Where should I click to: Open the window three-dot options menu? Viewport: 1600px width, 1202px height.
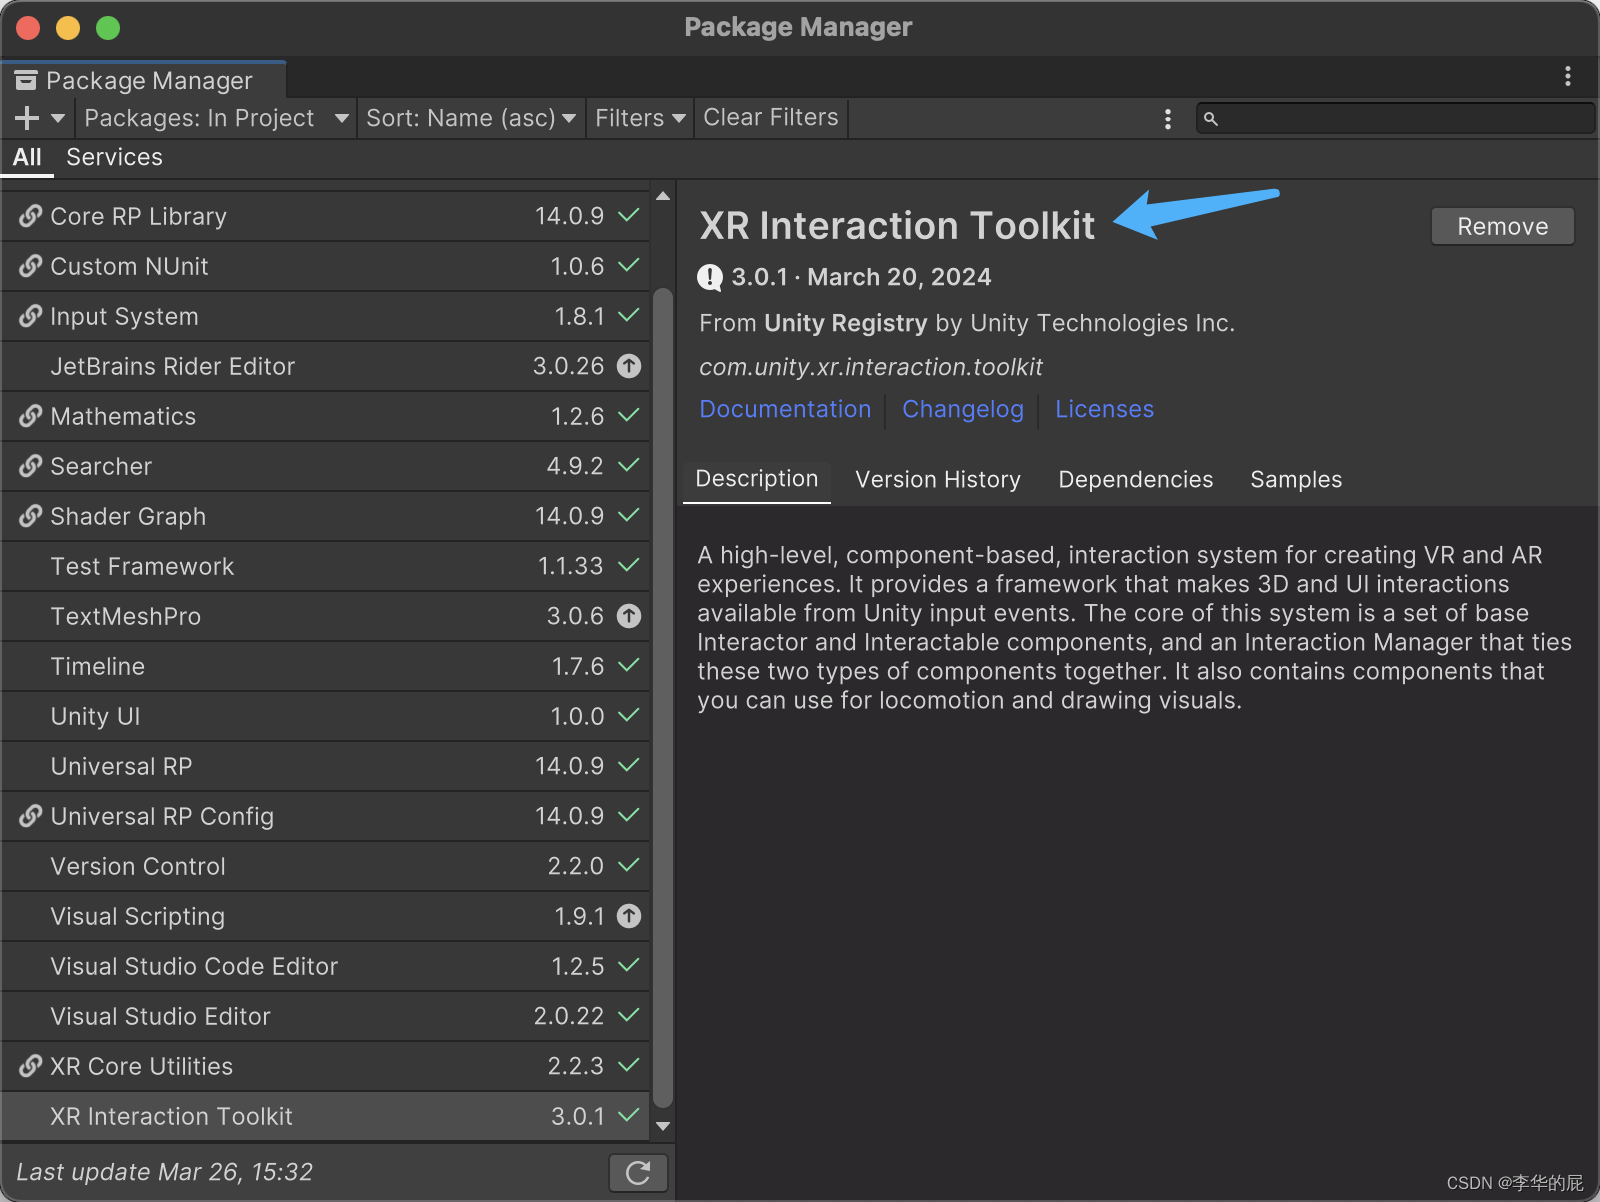[x=1567, y=76]
